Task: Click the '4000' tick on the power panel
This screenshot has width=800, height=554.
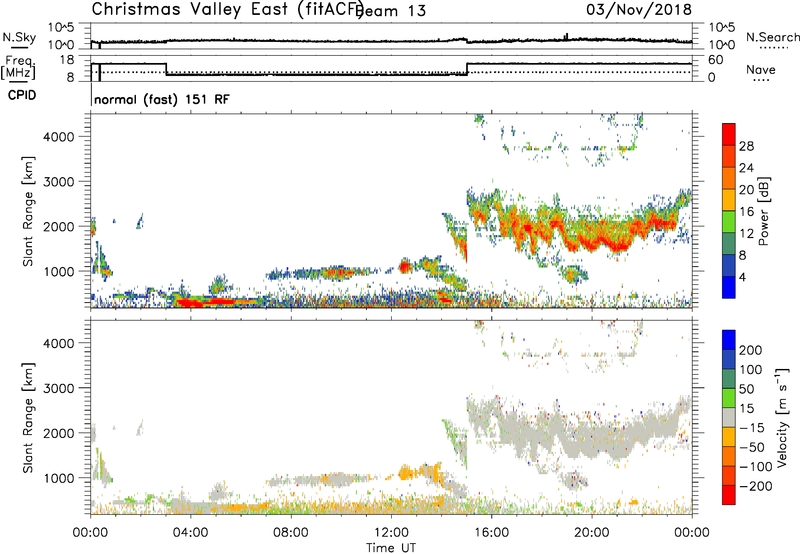Action: coord(58,137)
